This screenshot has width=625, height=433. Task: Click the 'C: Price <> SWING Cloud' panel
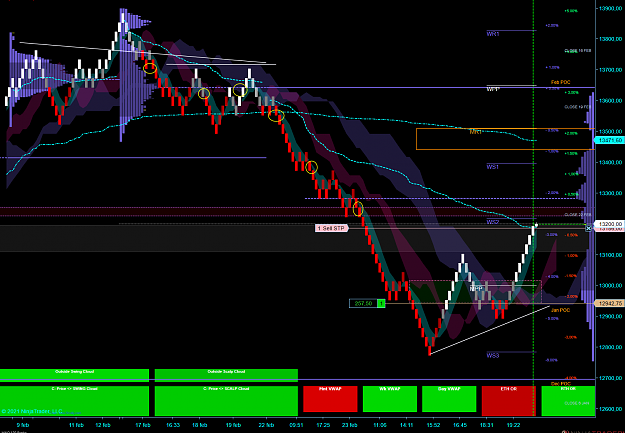click(74, 401)
